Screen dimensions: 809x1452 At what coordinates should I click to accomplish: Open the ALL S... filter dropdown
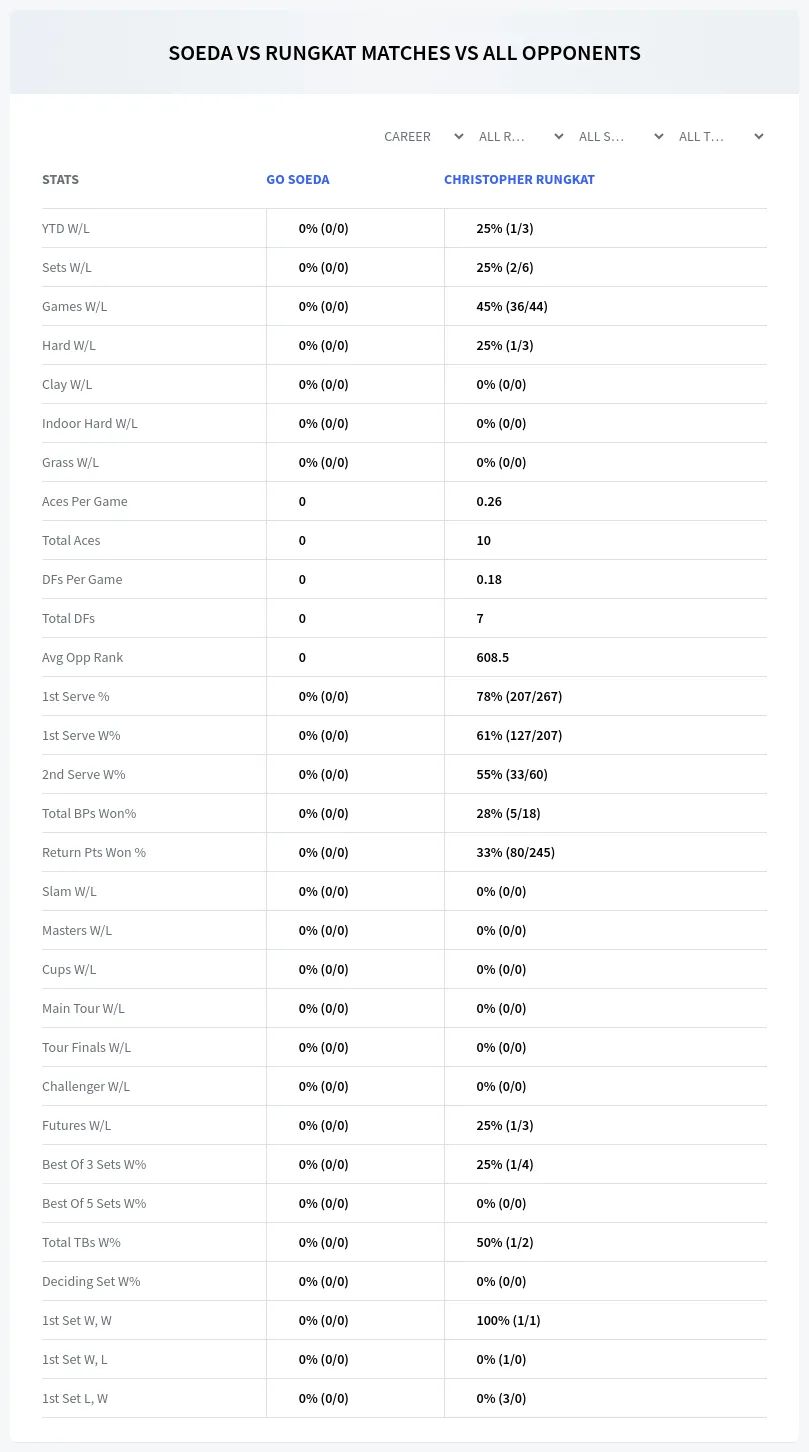[620, 136]
